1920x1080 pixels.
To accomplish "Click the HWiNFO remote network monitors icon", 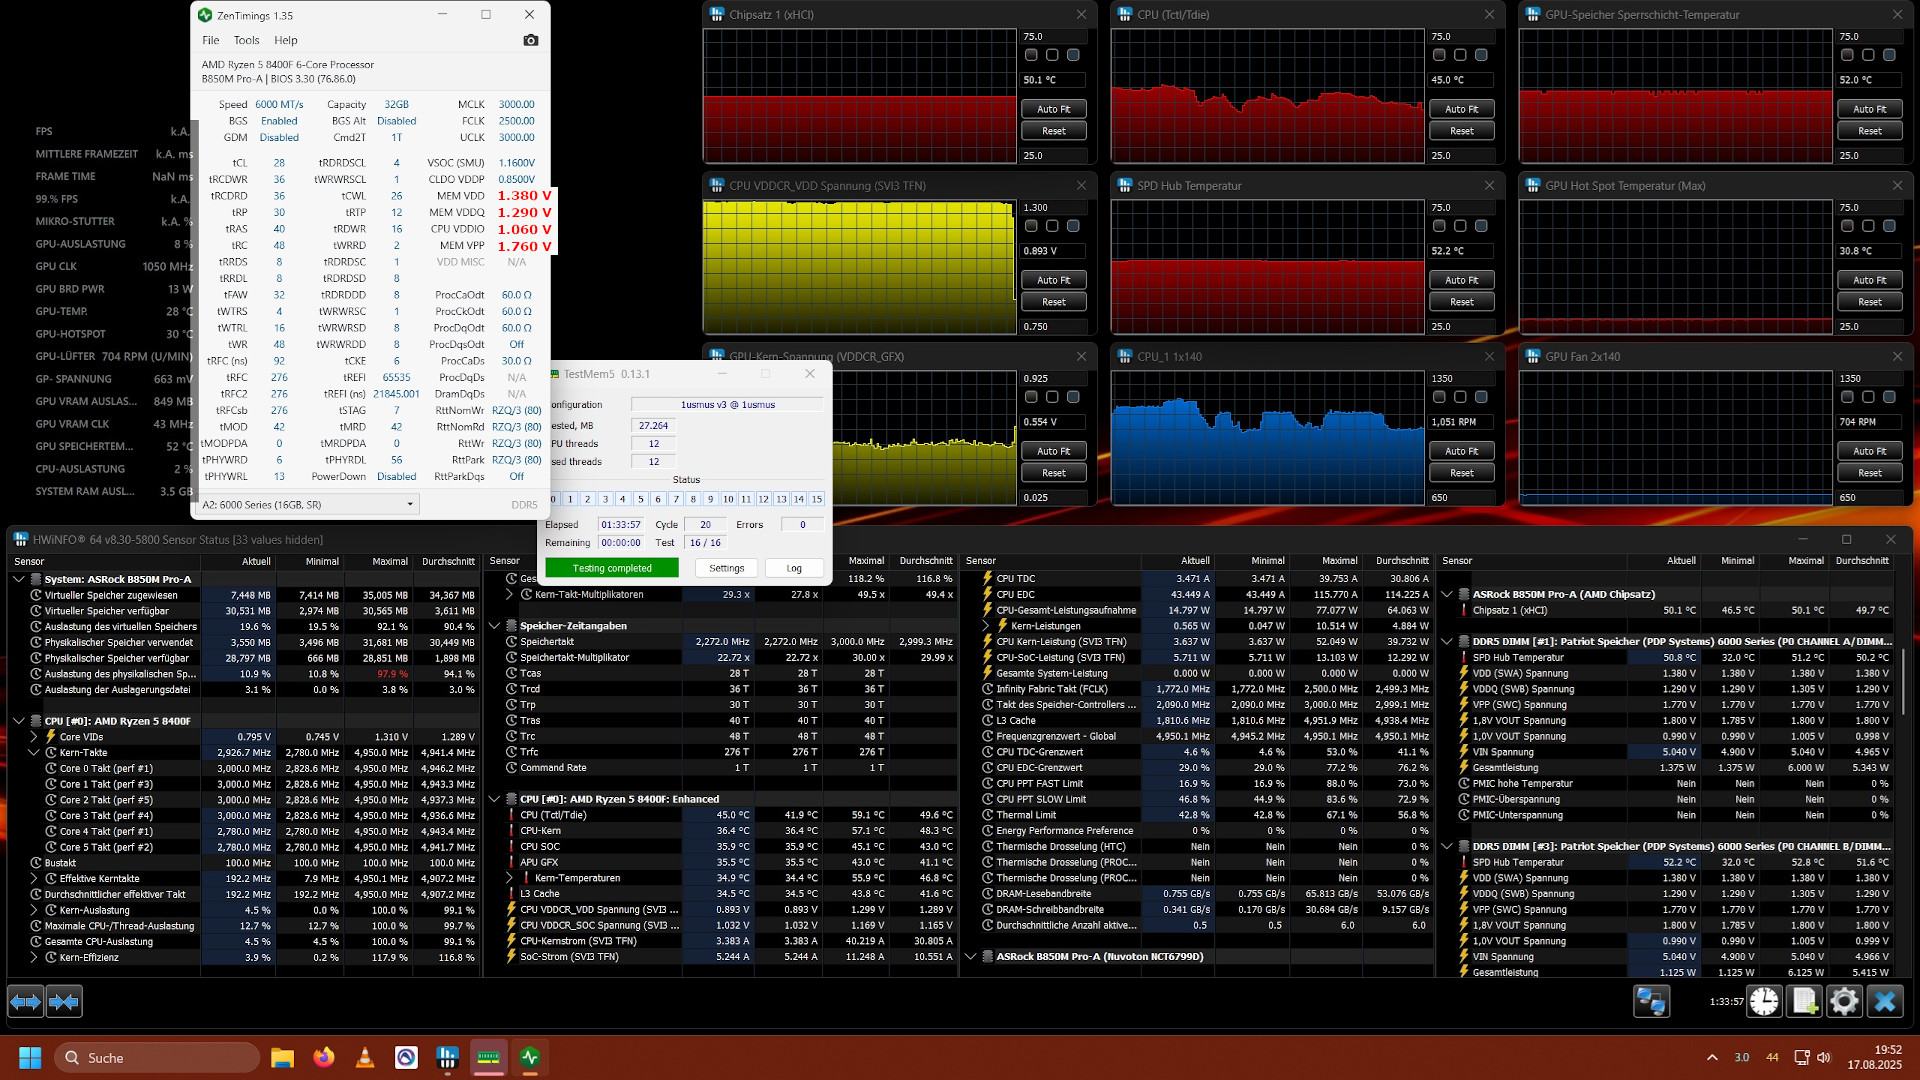I will tap(1651, 1001).
